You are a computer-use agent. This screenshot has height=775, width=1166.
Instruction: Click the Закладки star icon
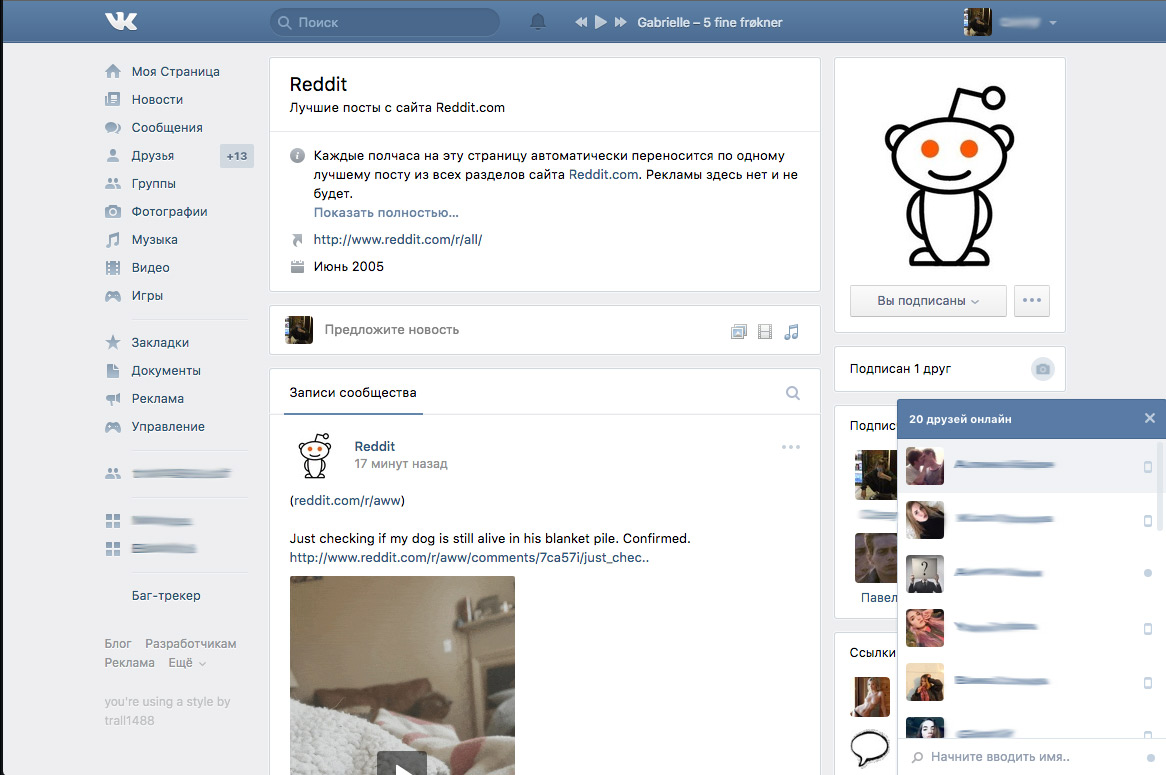point(113,342)
